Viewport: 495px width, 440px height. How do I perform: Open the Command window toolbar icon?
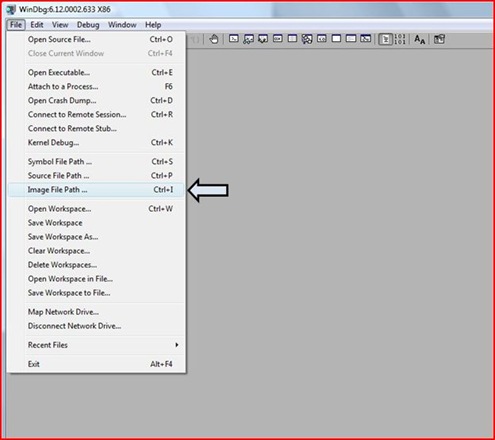tap(234, 39)
